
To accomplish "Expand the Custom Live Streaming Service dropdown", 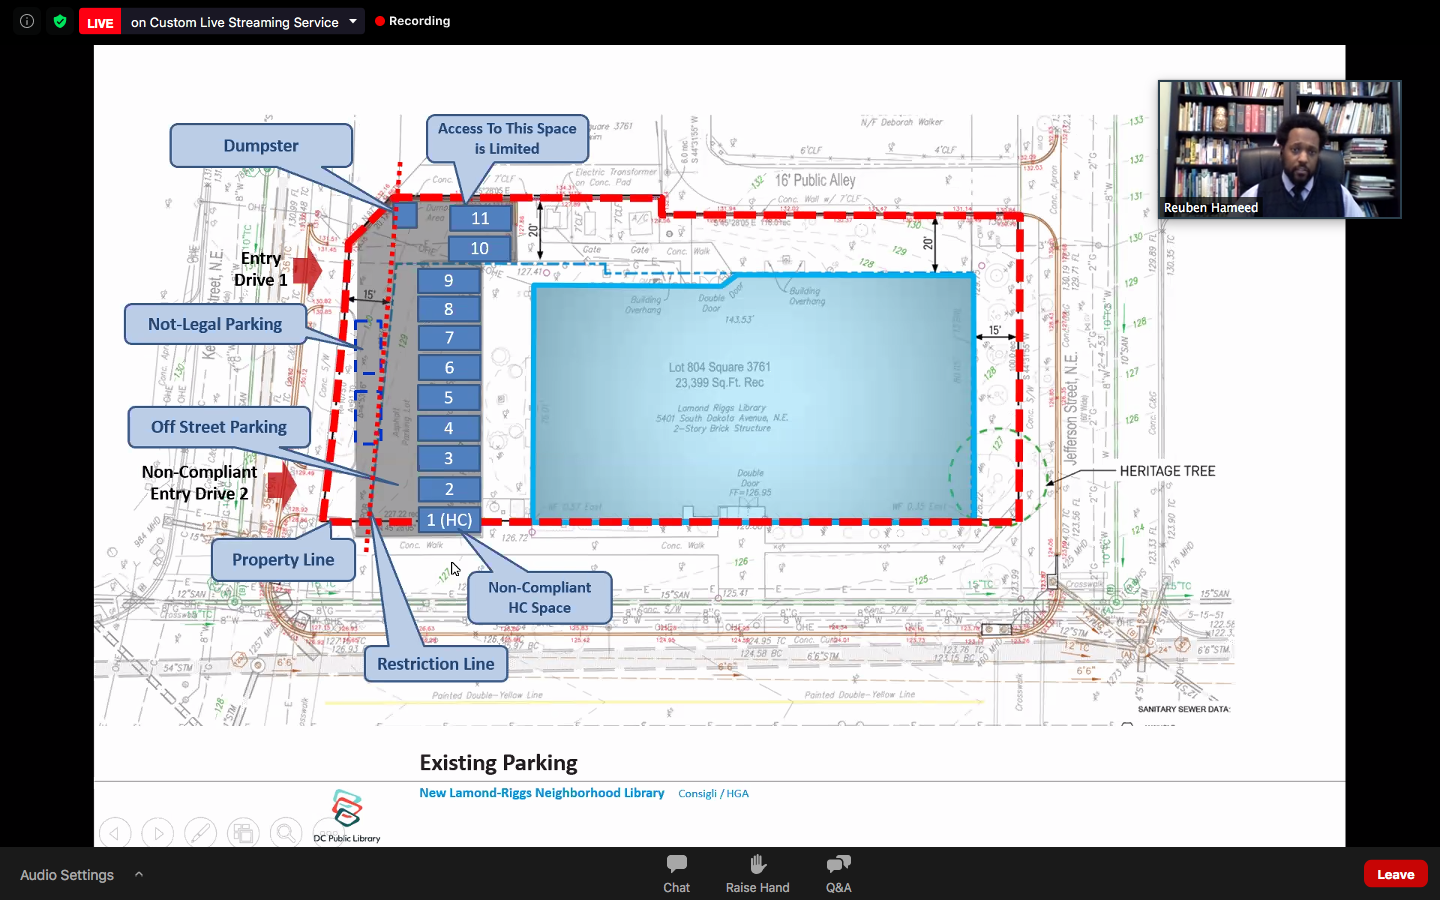I will point(353,21).
